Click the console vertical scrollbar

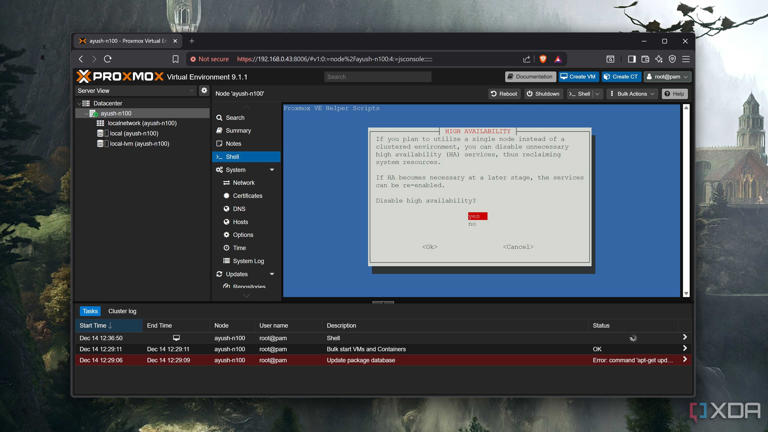[x=686, y=200]
